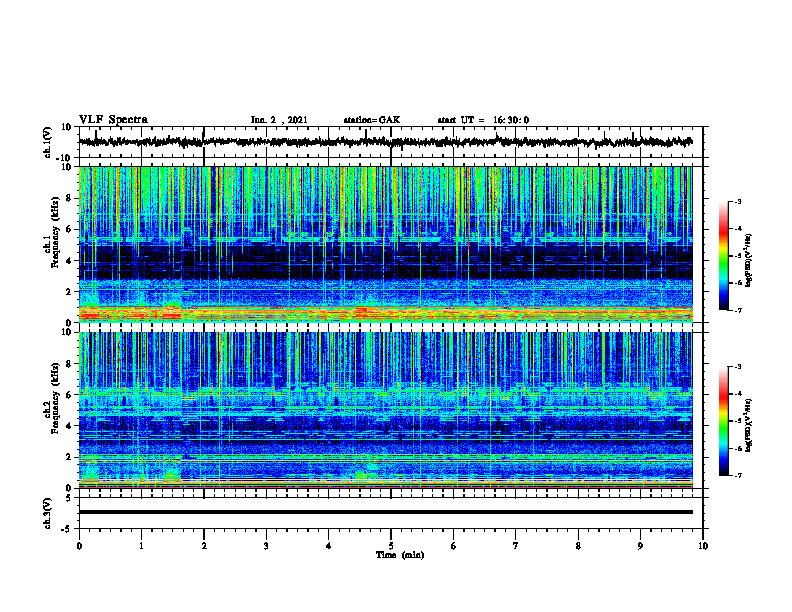Image resolution: width=792 pixels, height=612 pixels.
Task: Click the "-7" tick on ch.1 colorbar
Action: click(737, 311)
